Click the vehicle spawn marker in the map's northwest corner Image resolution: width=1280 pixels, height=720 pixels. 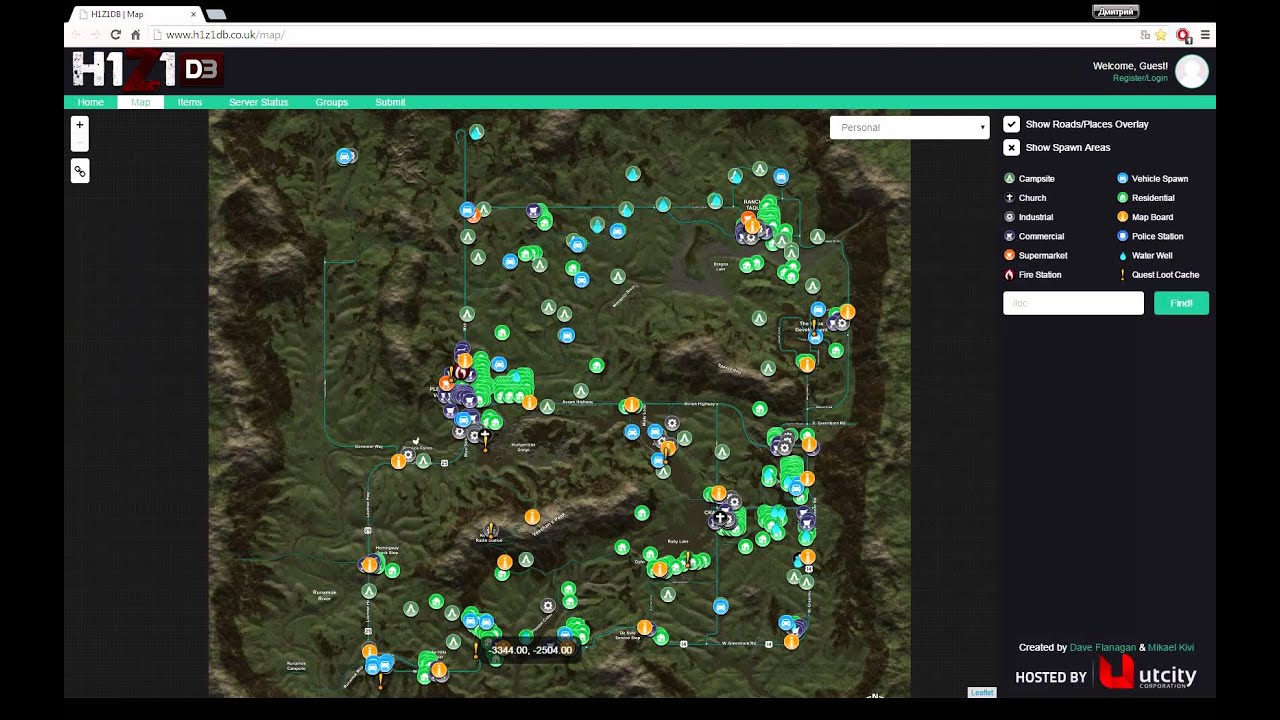[345, 156]
